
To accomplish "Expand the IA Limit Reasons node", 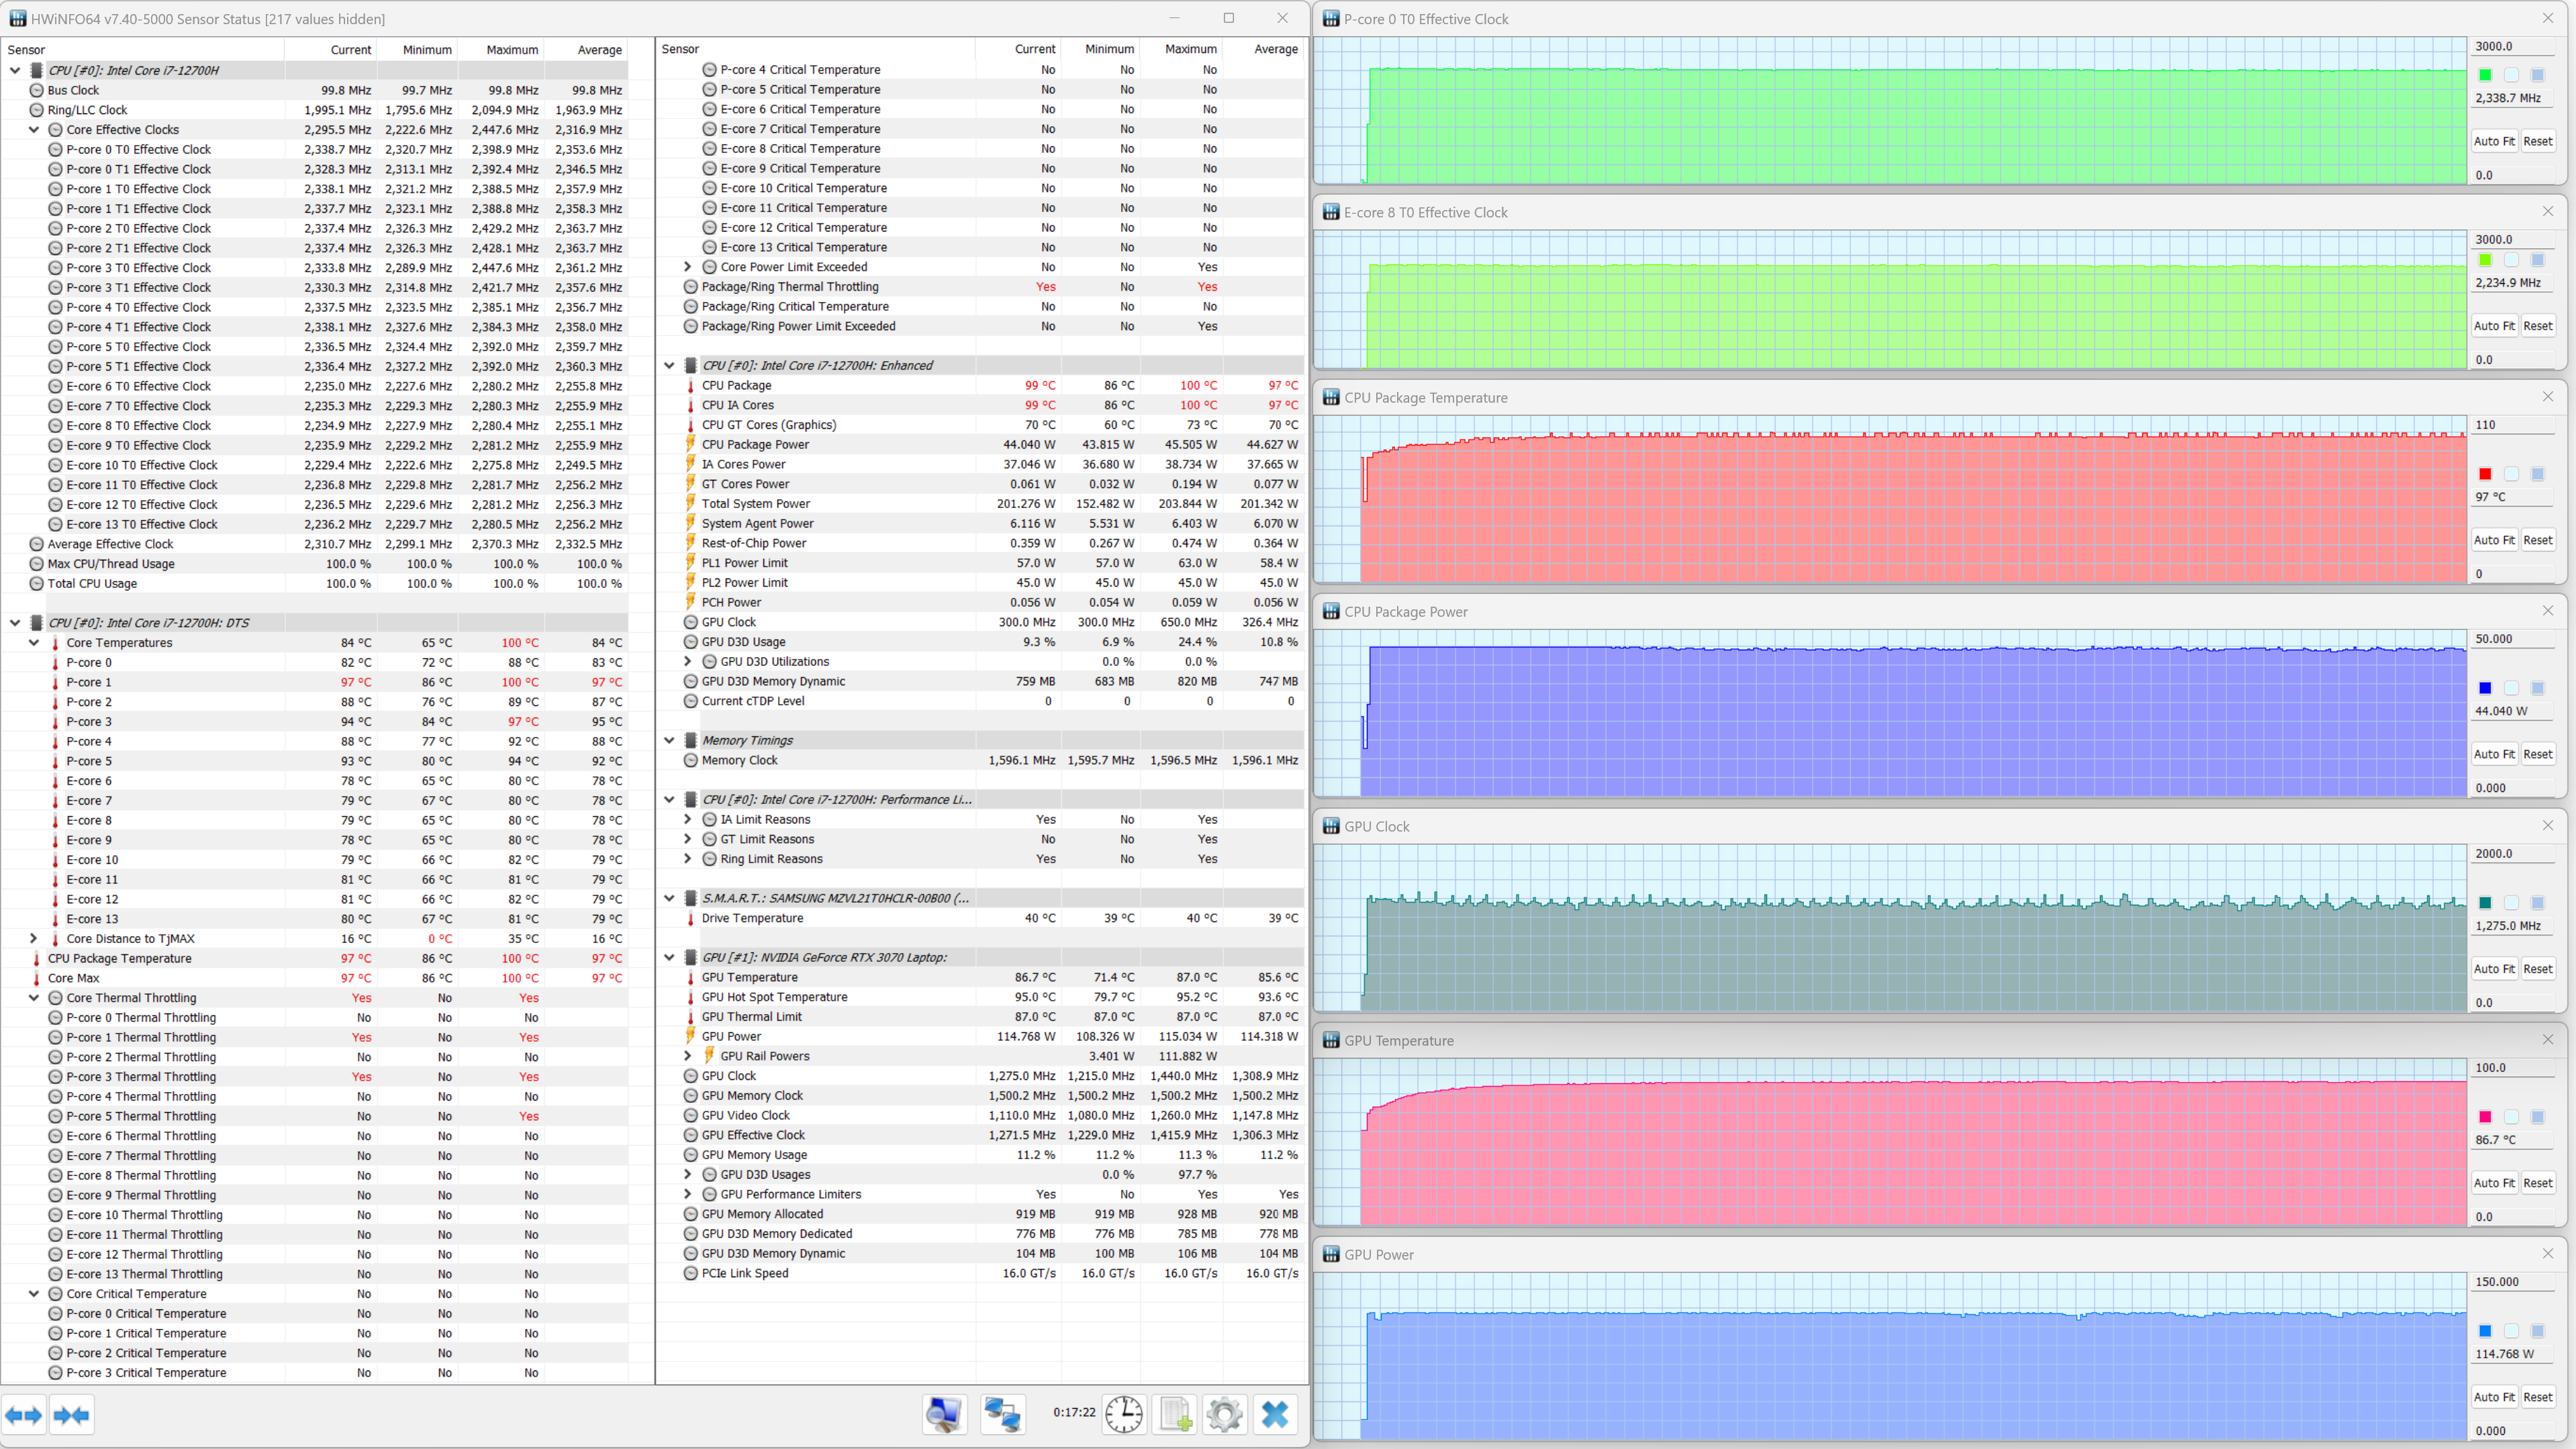I will tap(688, 819).
